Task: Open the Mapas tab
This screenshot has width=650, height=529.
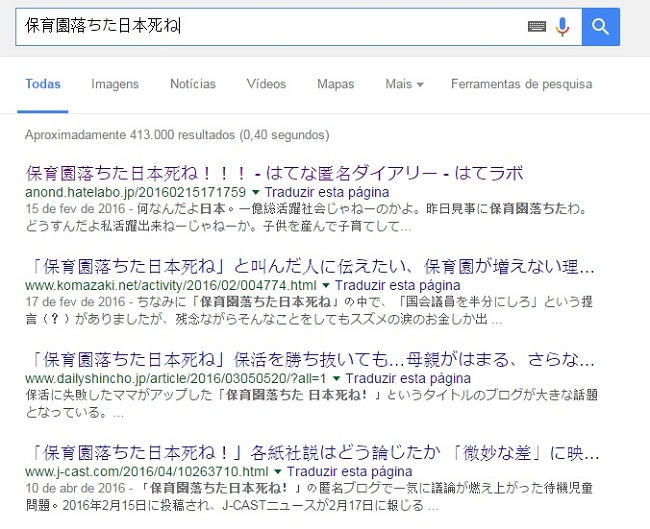Action: 335,84
